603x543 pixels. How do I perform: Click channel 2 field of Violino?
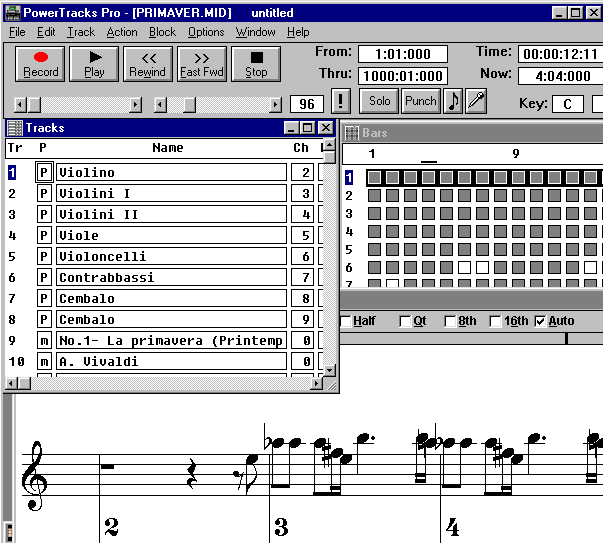pyautogui.click(x=302, y=172)
